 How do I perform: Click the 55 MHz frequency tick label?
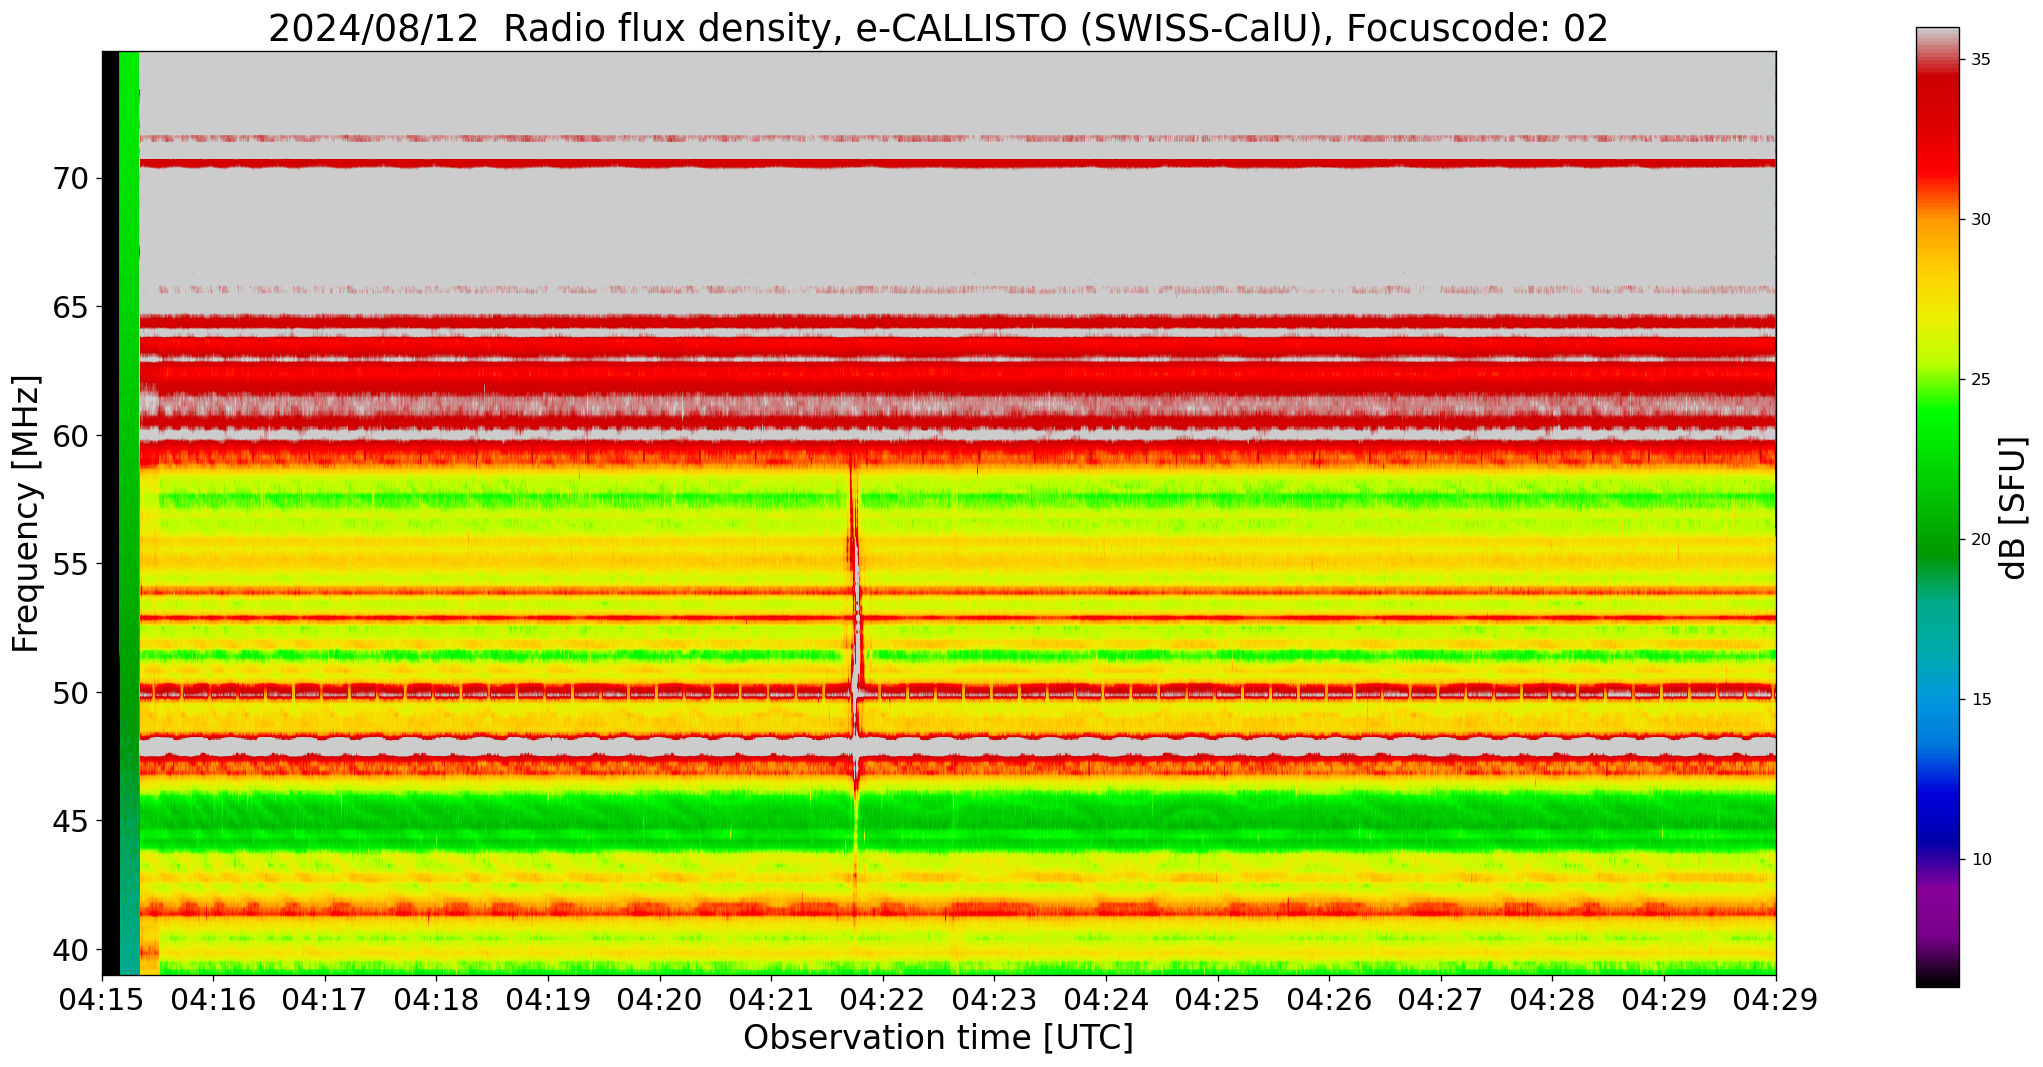pyautogui.click(x=70, y=565)
